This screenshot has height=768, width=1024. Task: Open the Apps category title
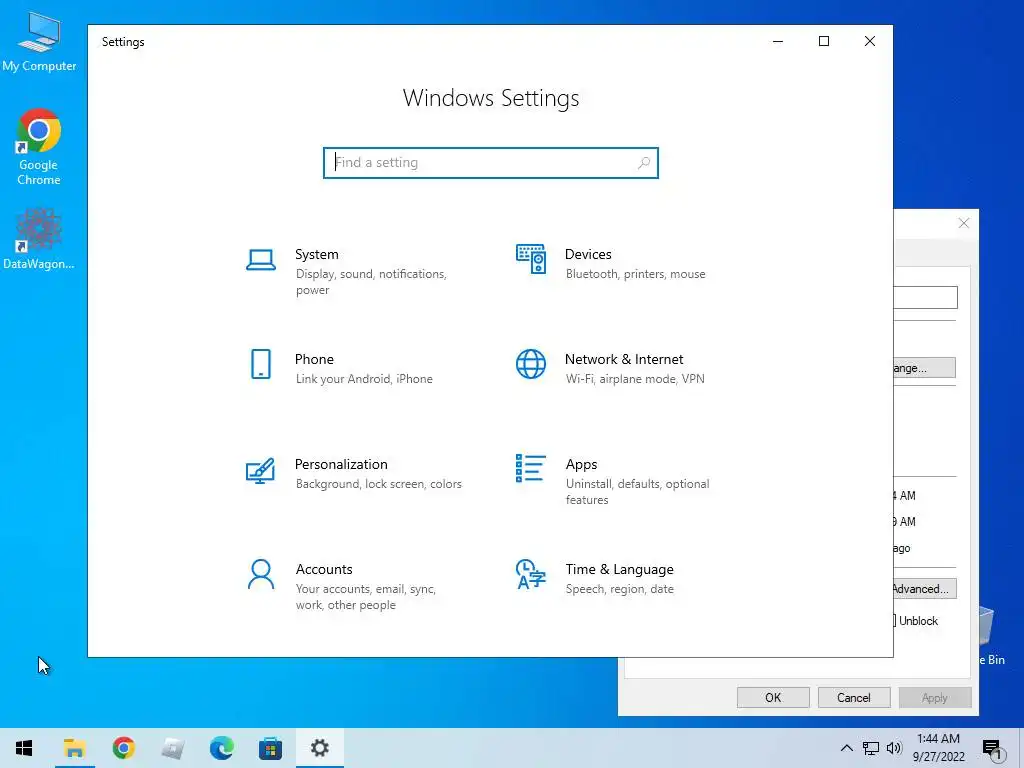point(581,464)
